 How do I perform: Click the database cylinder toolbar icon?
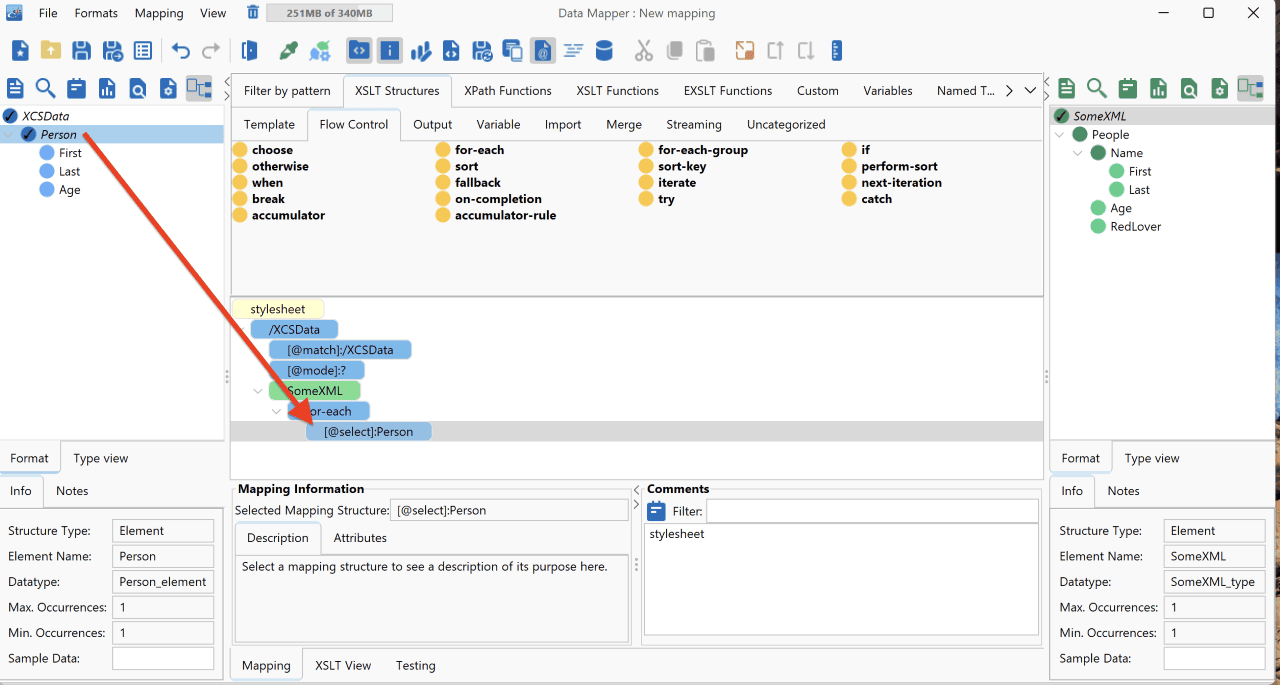point(604,50)
